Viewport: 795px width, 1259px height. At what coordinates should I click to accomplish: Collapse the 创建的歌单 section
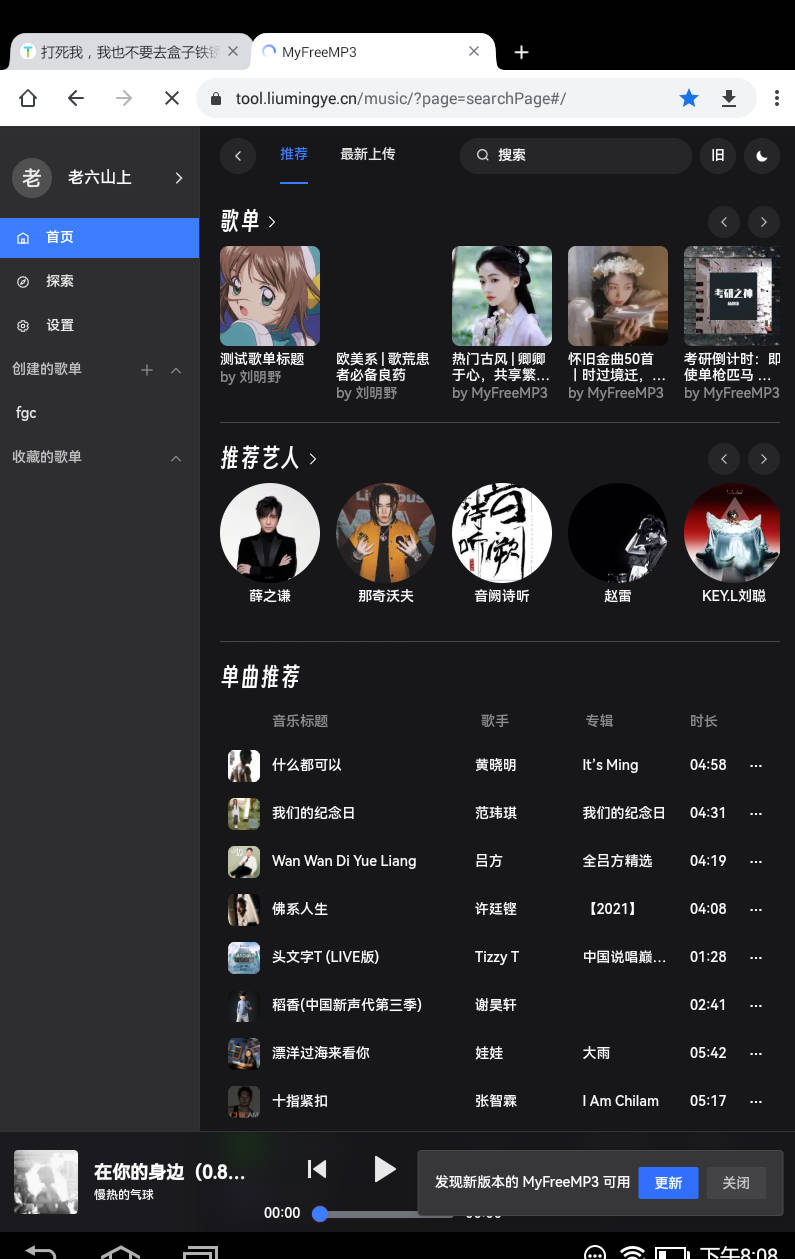(x=176, y=370)
